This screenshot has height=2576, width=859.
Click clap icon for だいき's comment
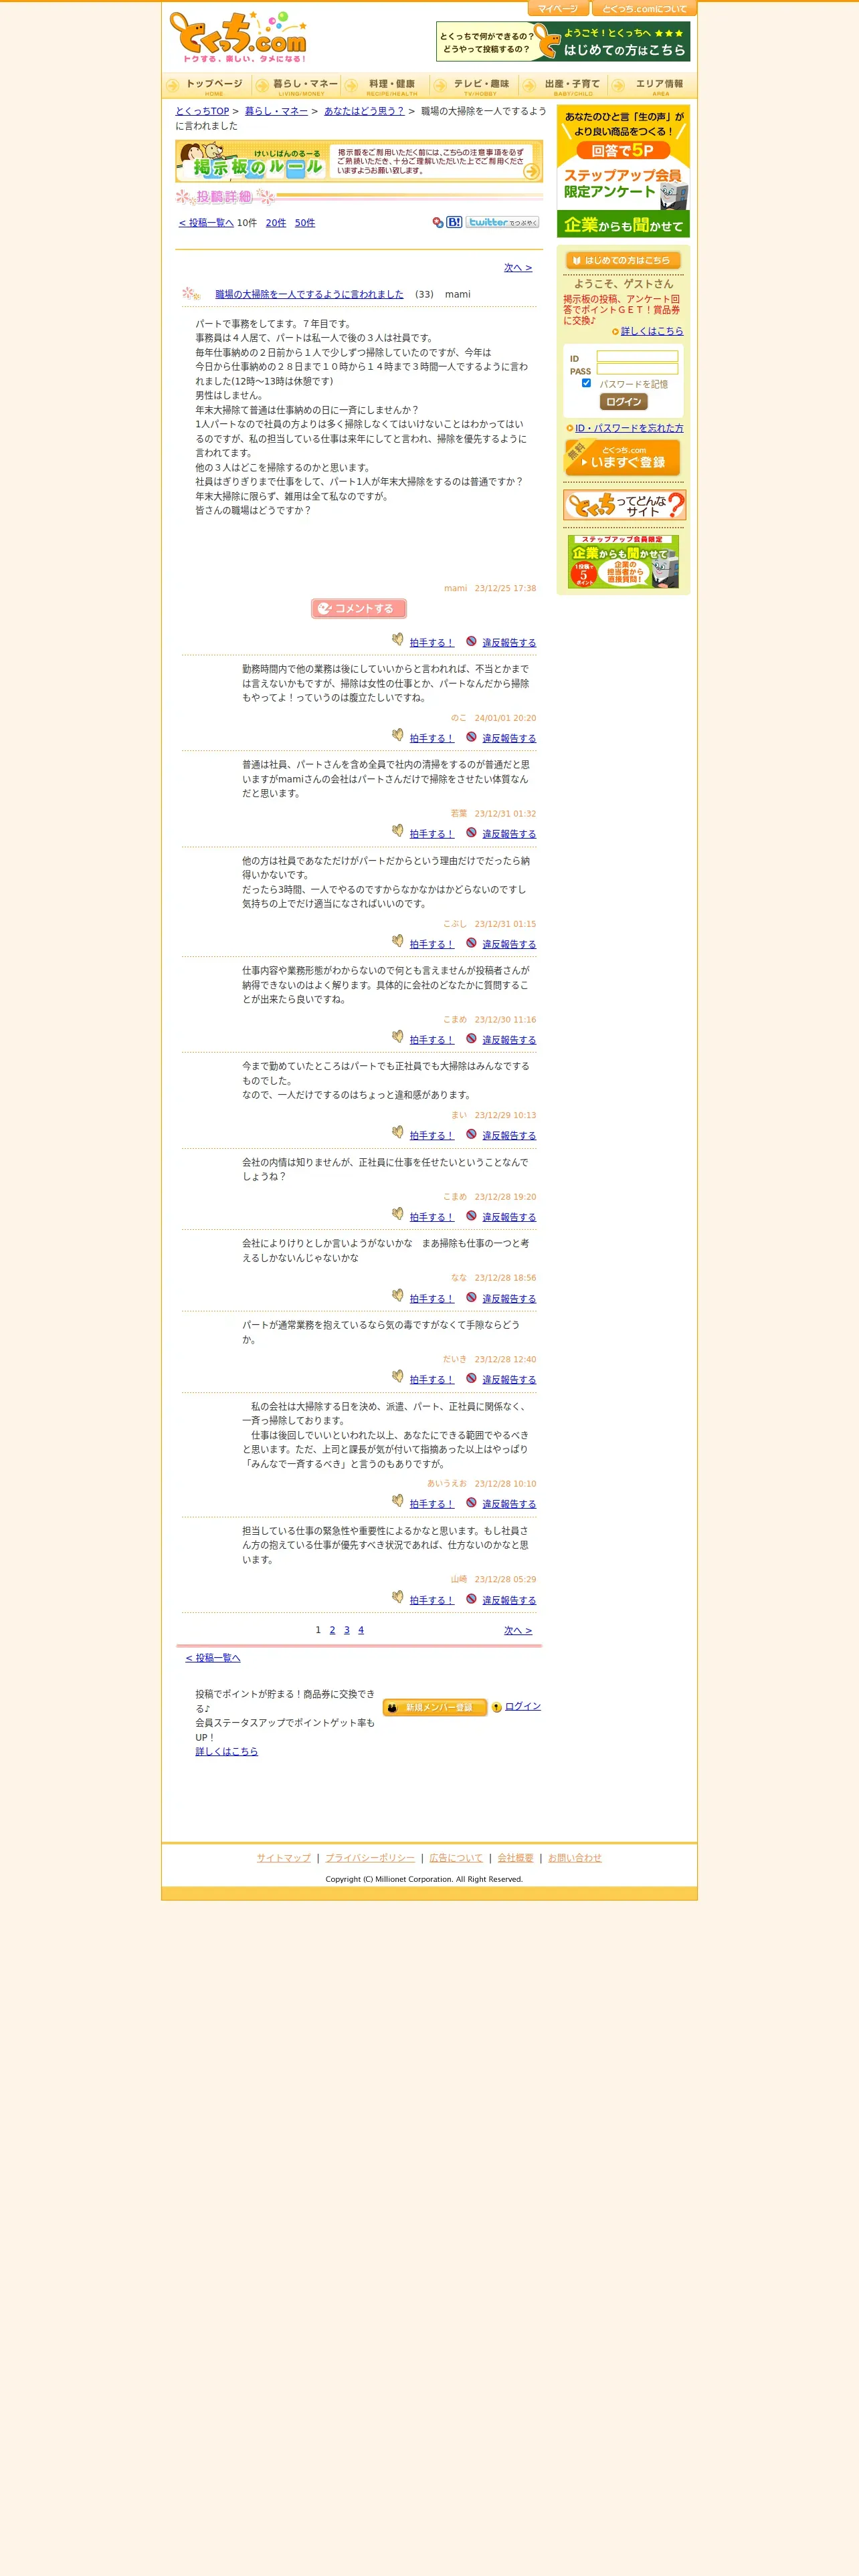(x=398, y=1377)
